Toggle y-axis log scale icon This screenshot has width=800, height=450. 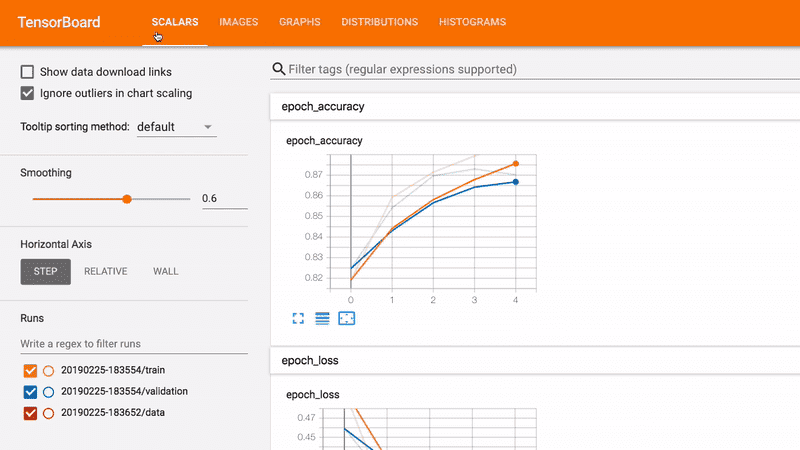322,318
